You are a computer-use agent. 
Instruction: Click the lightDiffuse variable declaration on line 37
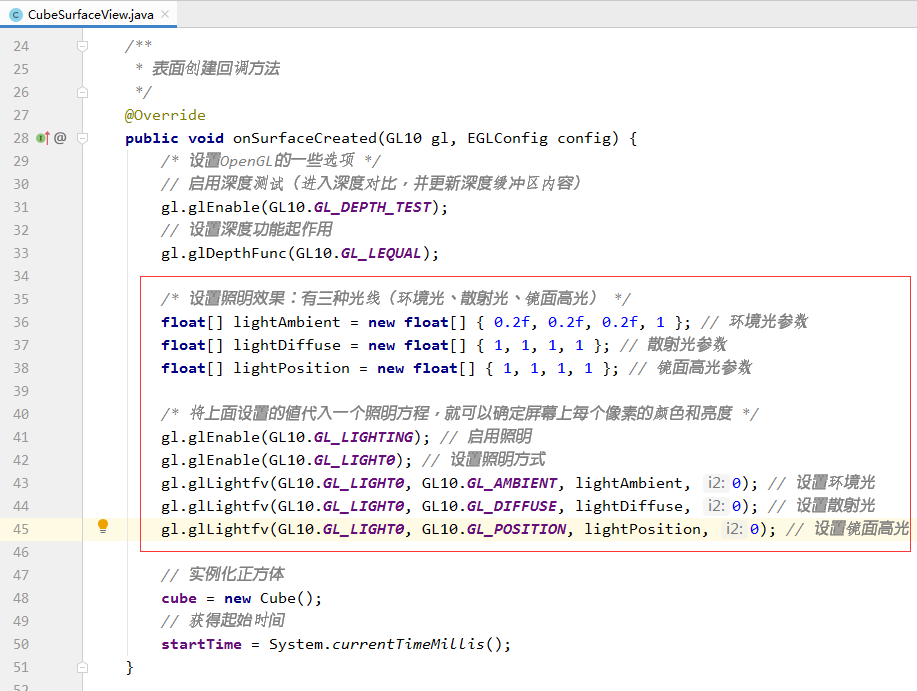pos(287,345)
